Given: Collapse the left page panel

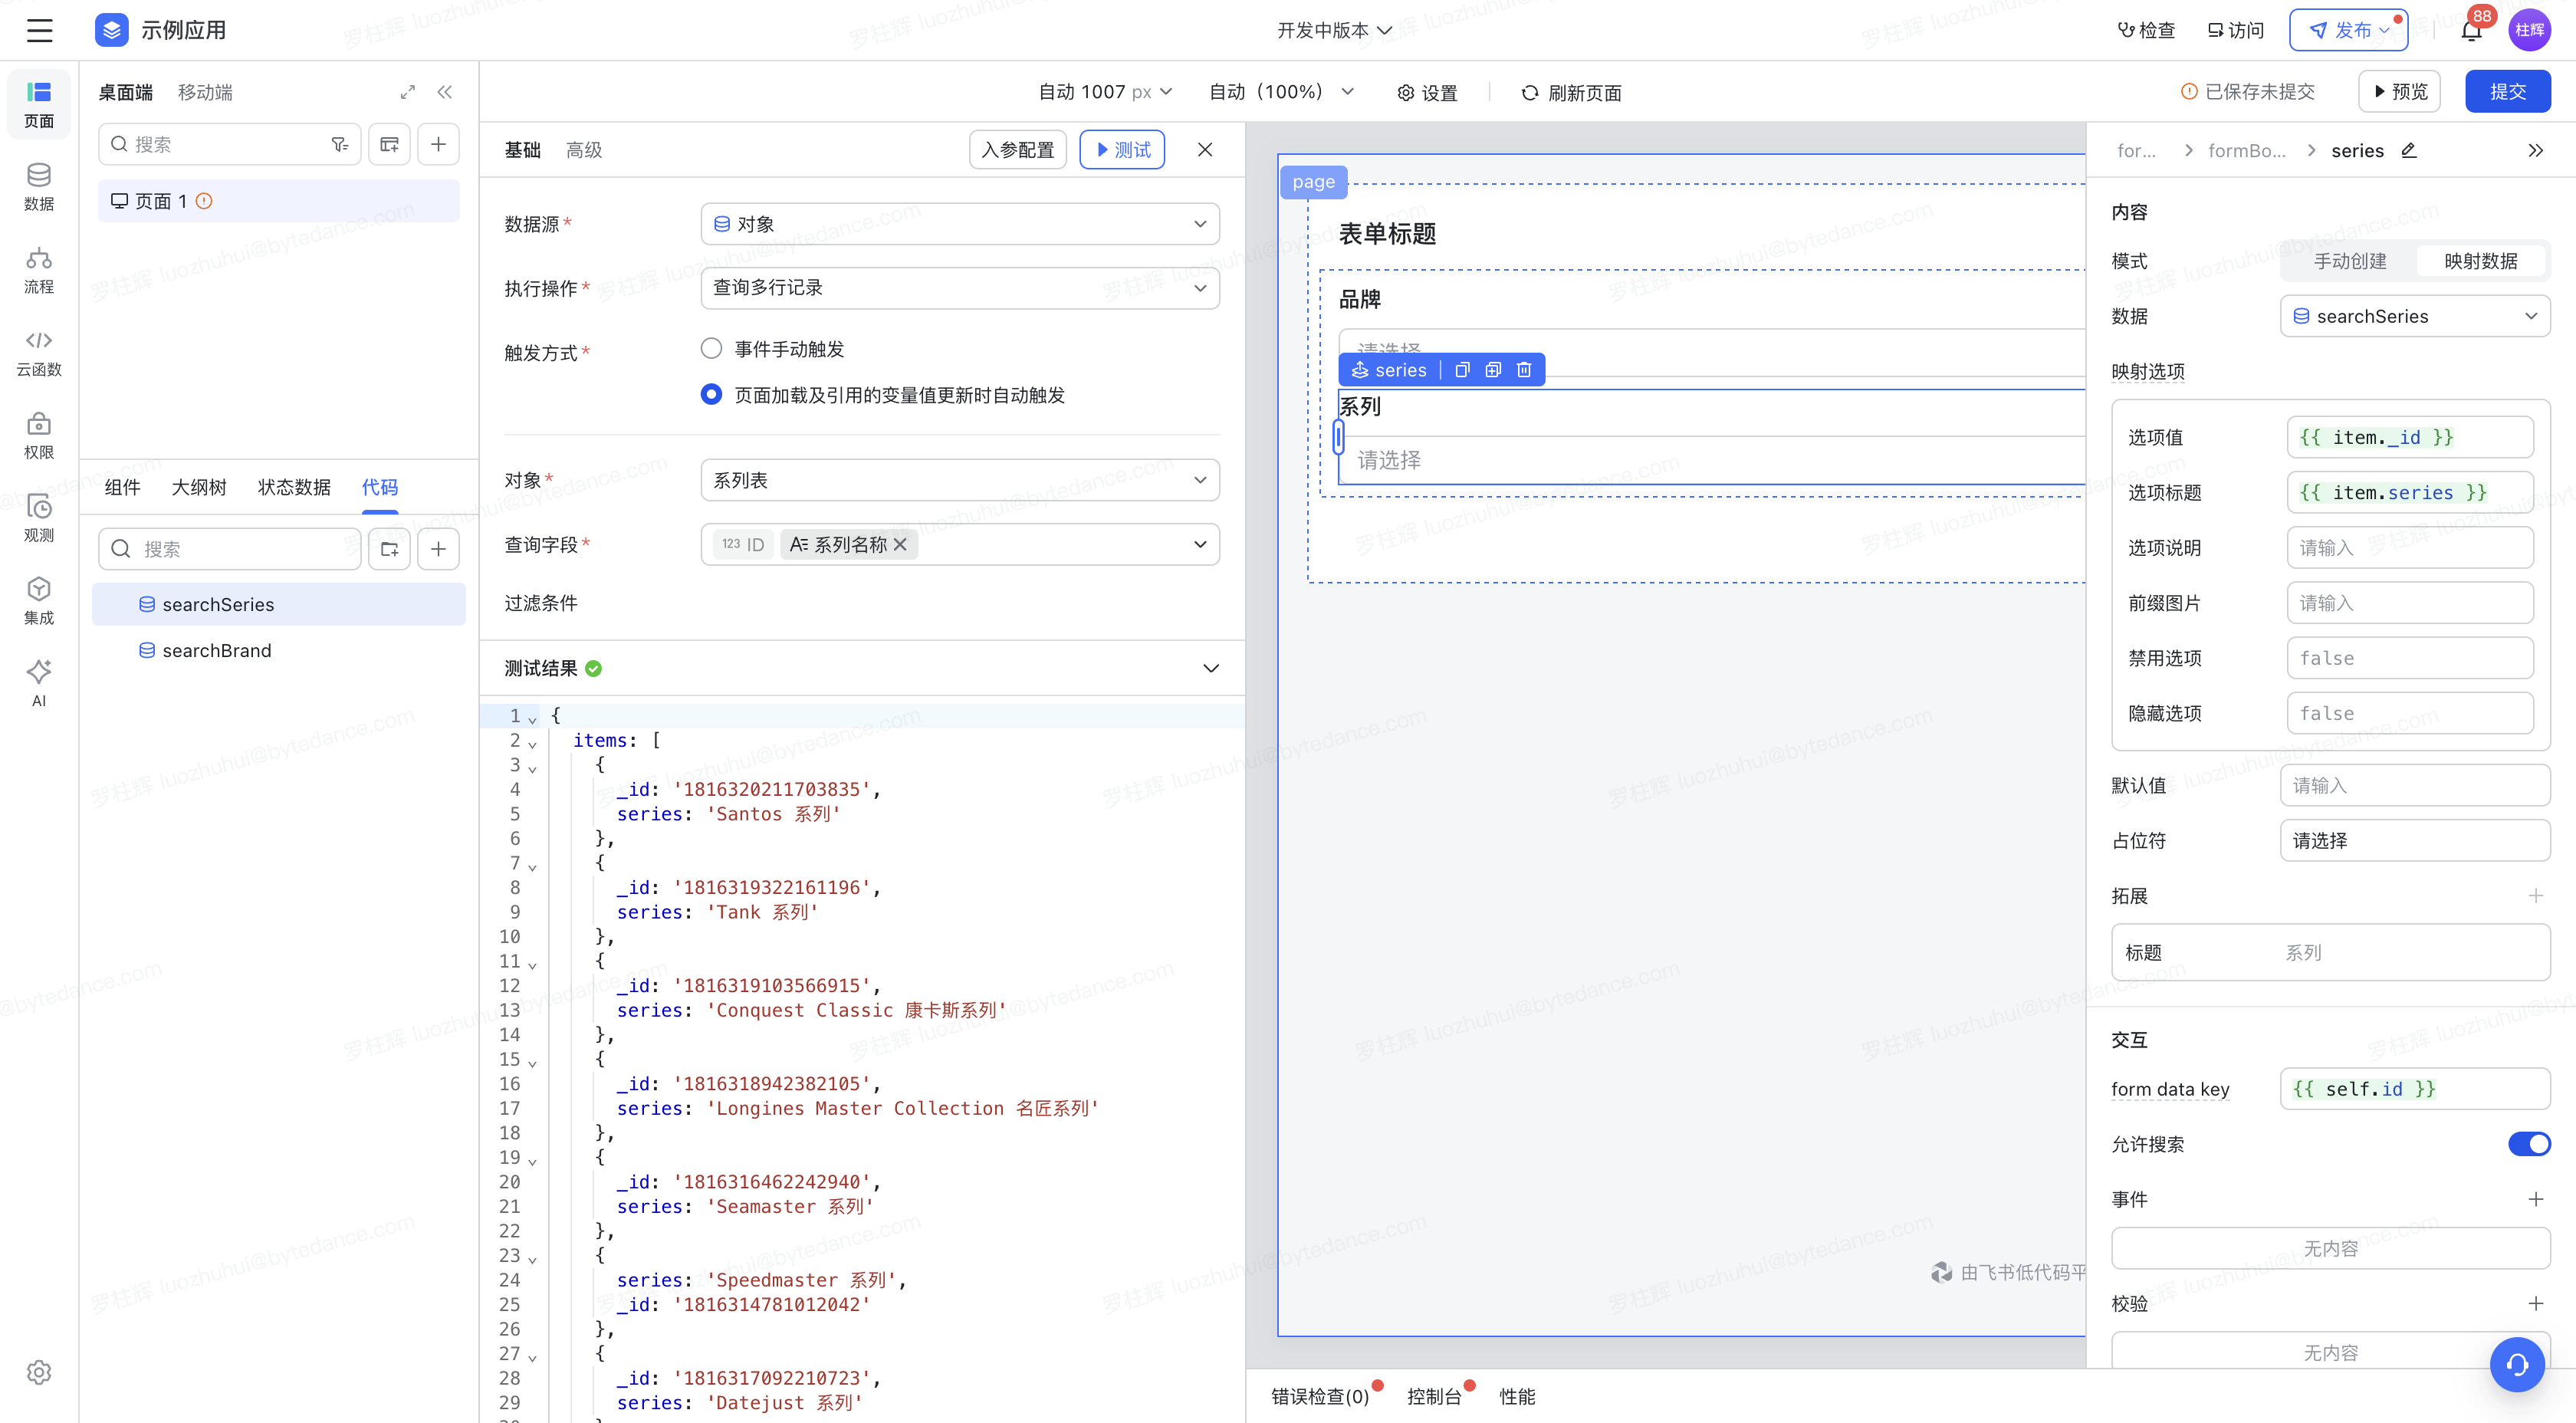Looking at the screenshot, I should click(445, 92).
